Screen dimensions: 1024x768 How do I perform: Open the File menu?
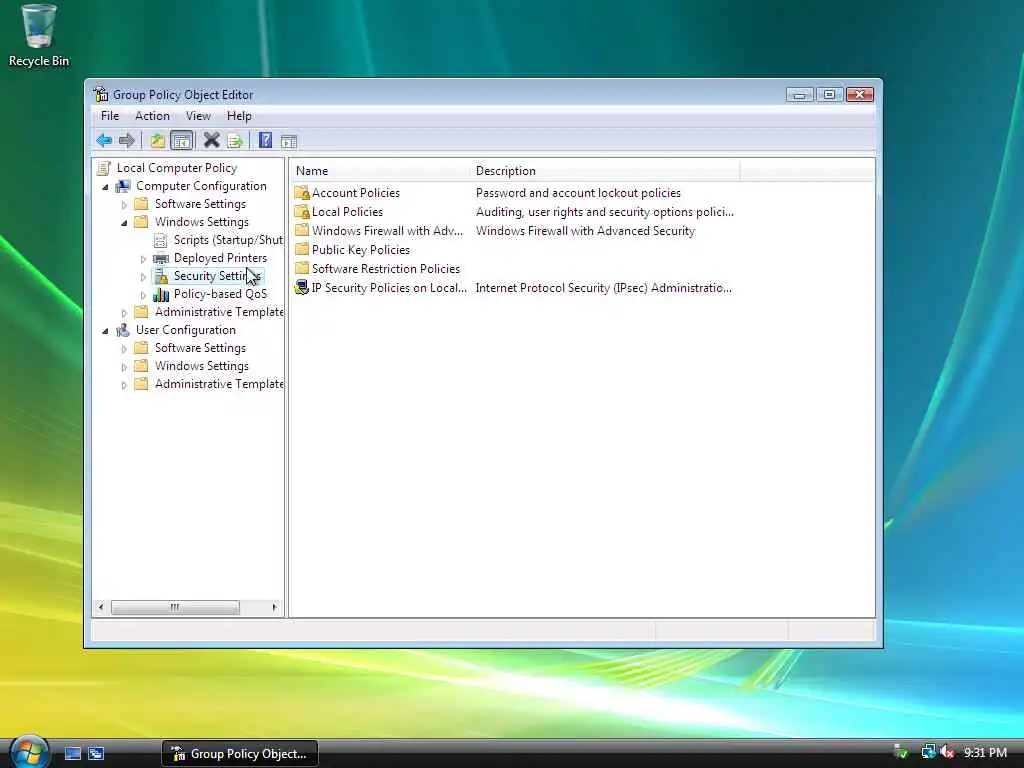[110, 116]
